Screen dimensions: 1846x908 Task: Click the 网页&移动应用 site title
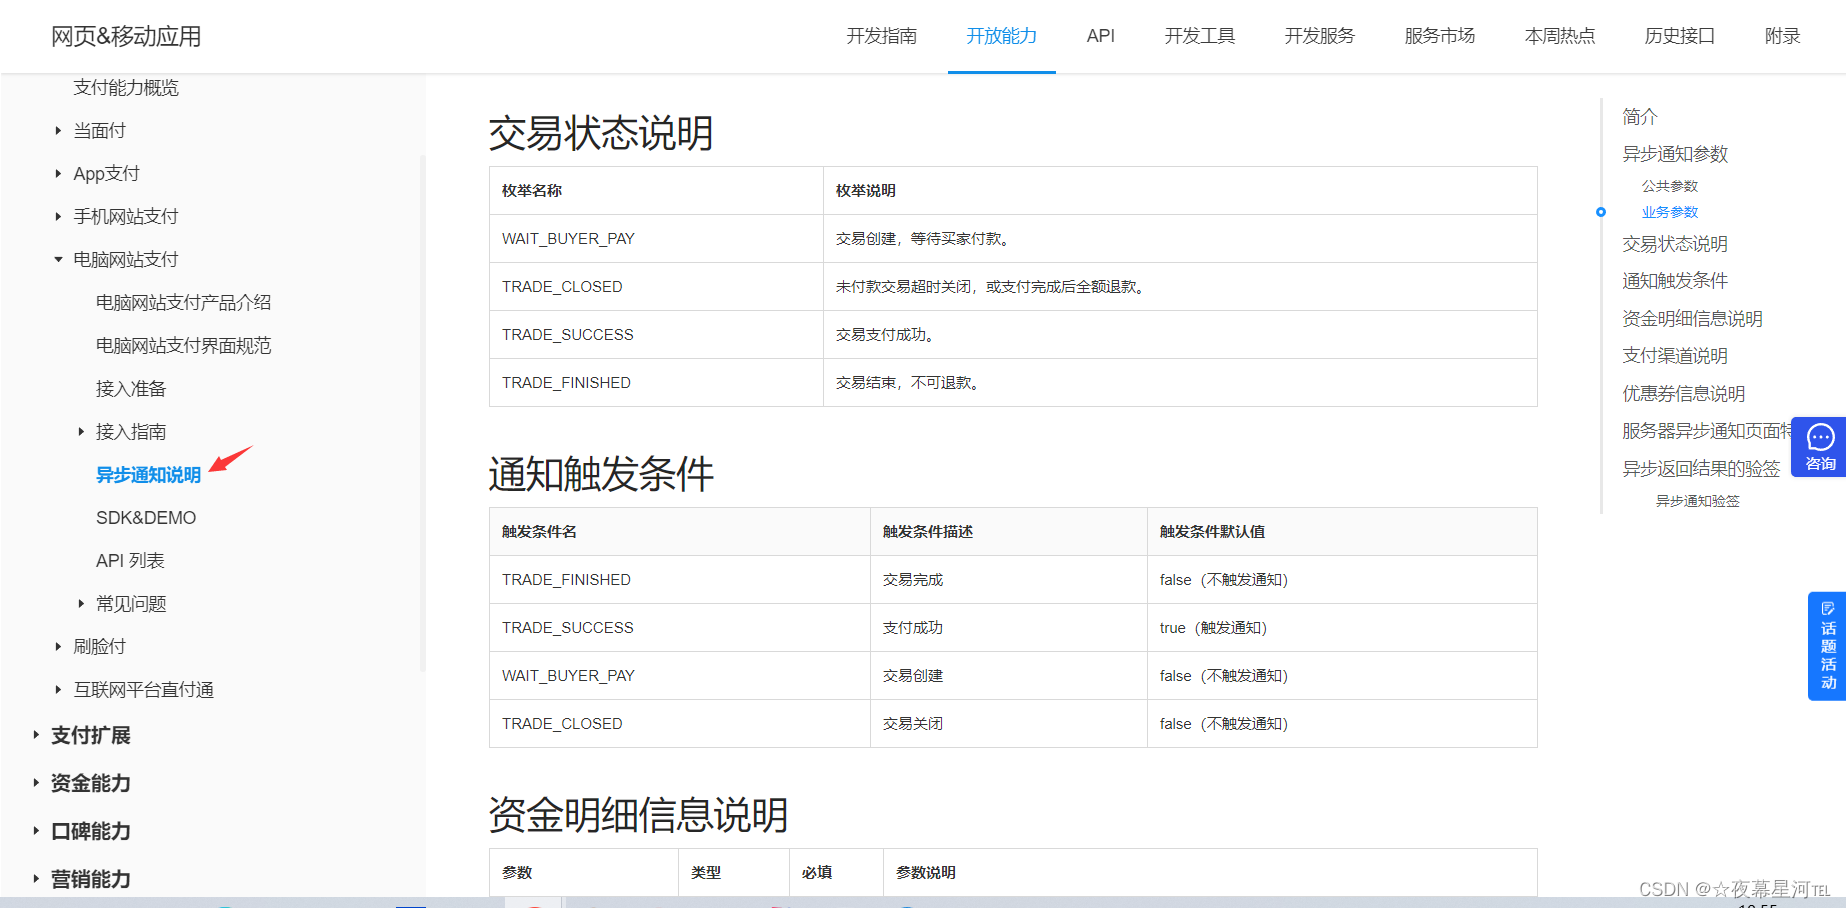click(126, 36)
